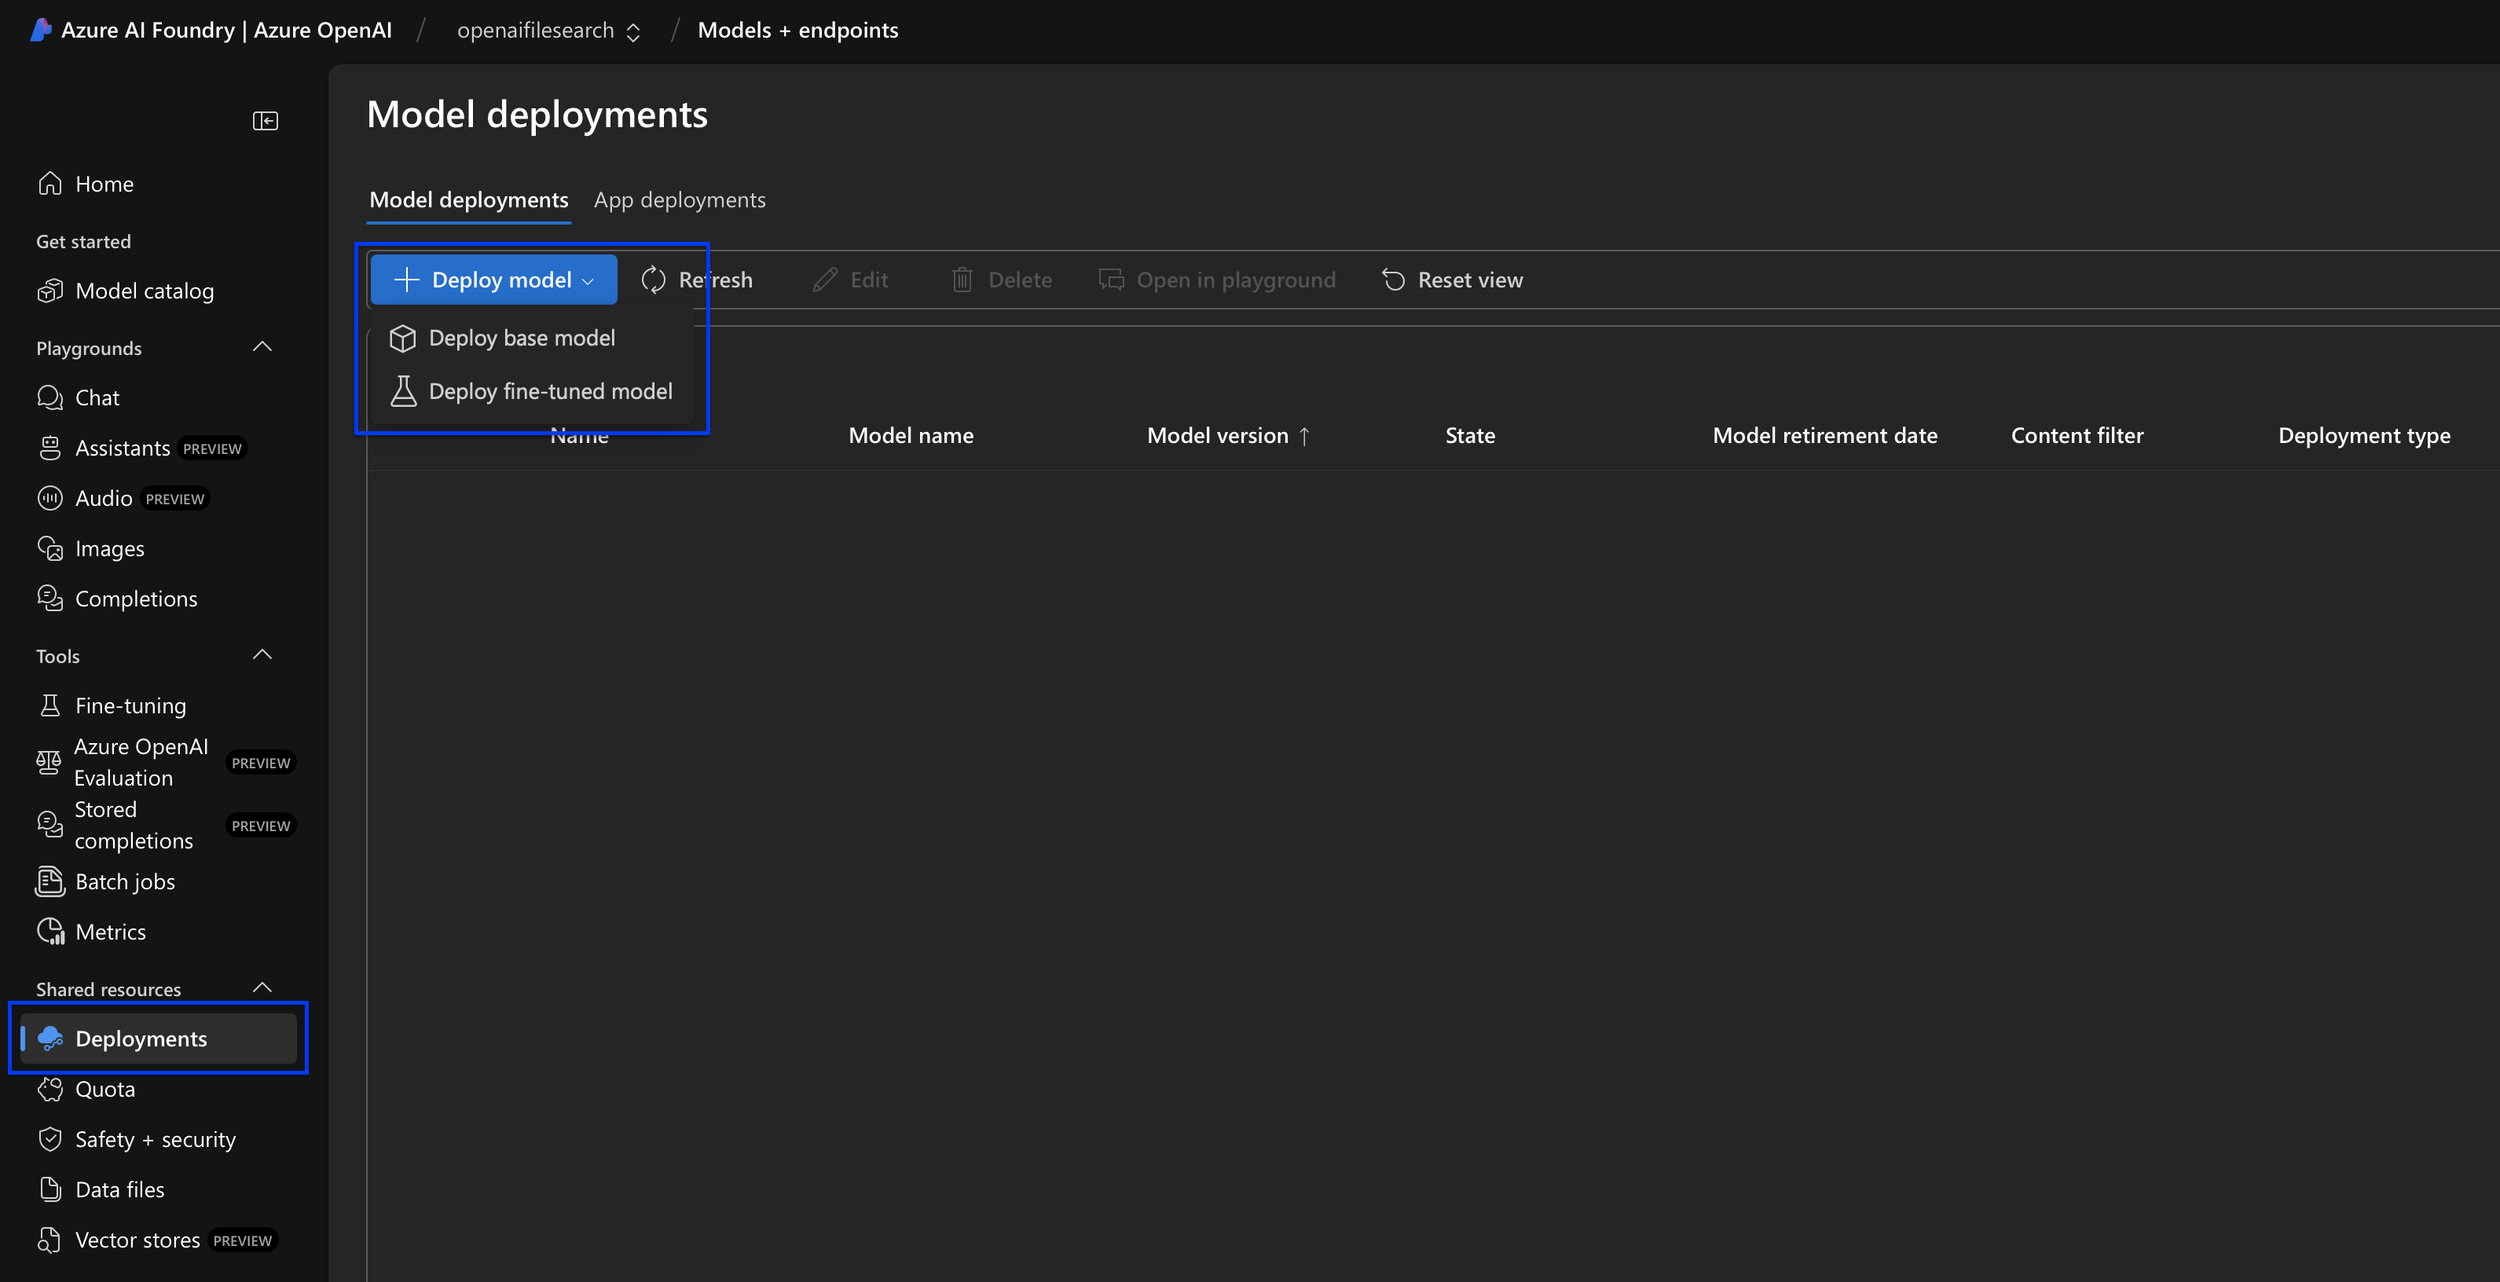This screenshot has width=2500, height=1282.
Task: Open the openaifilesearch resource switcher
Action: point(548,31)
